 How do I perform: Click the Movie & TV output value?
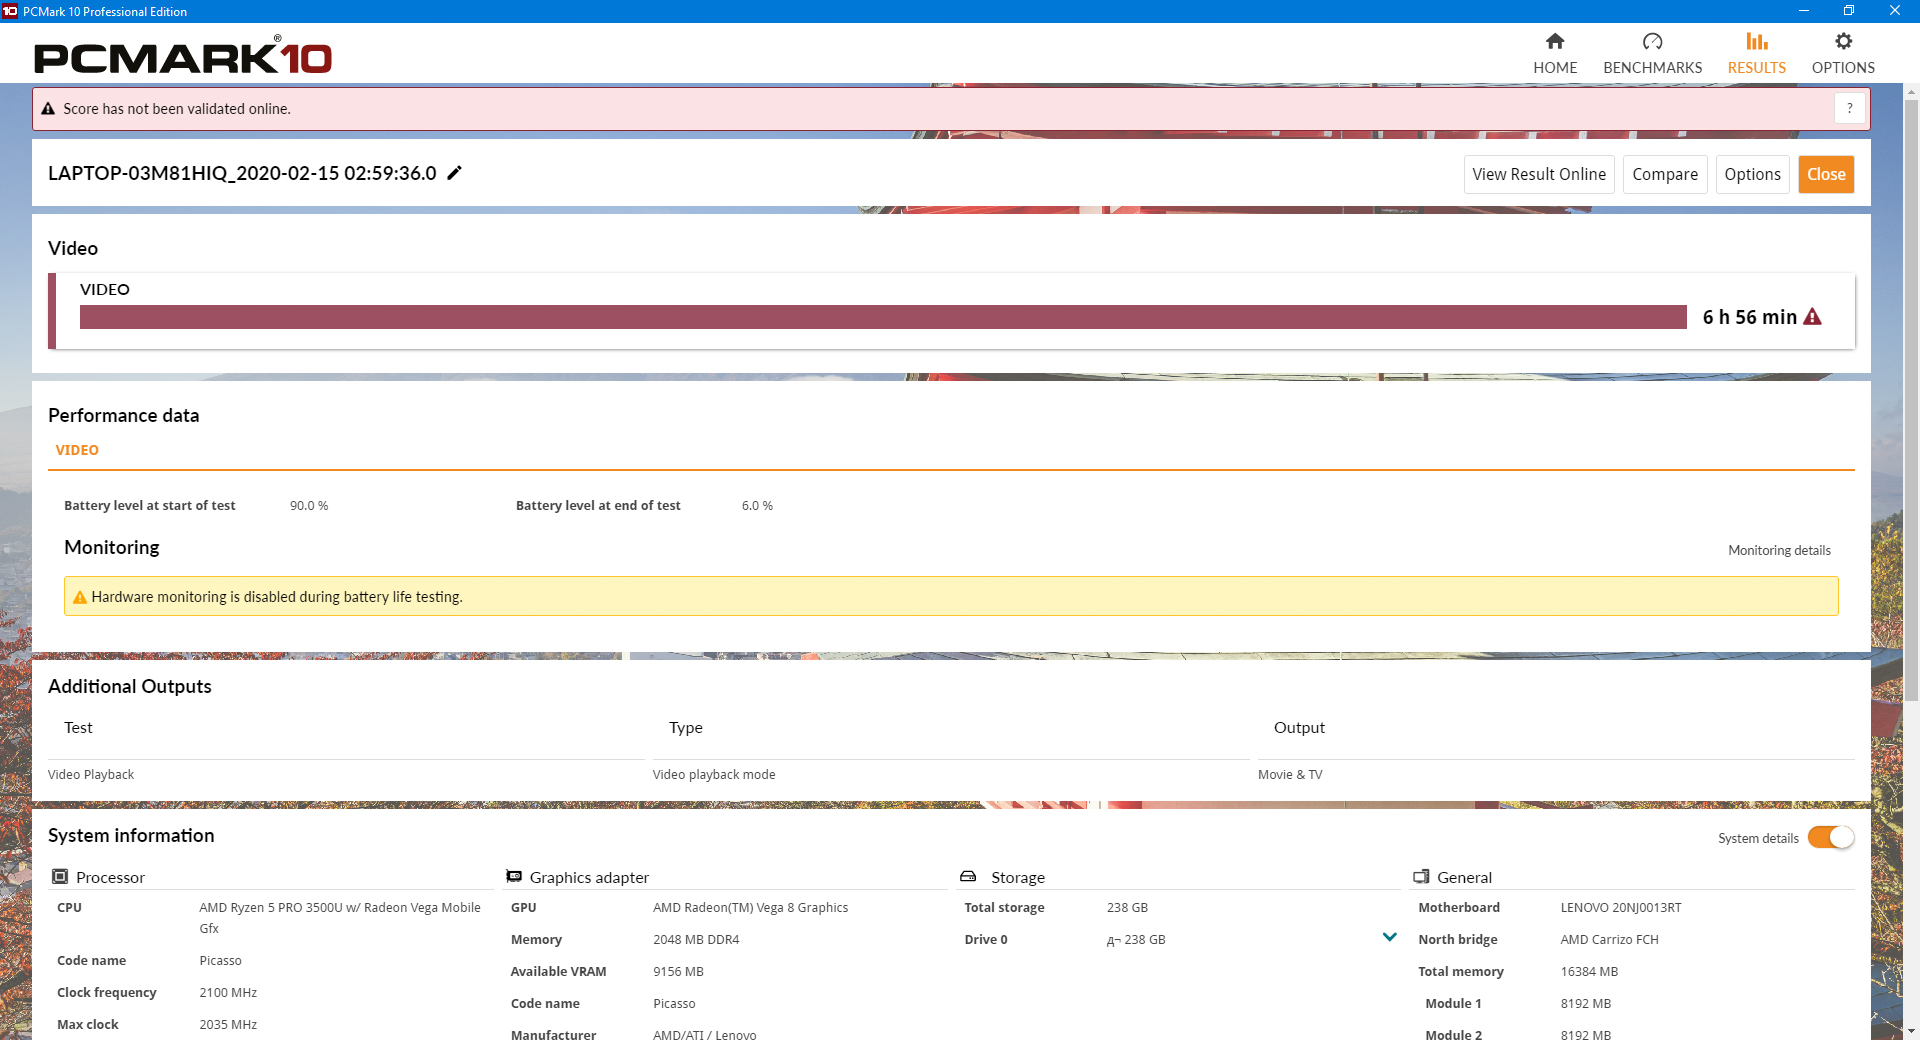[x=1290, y=775]
